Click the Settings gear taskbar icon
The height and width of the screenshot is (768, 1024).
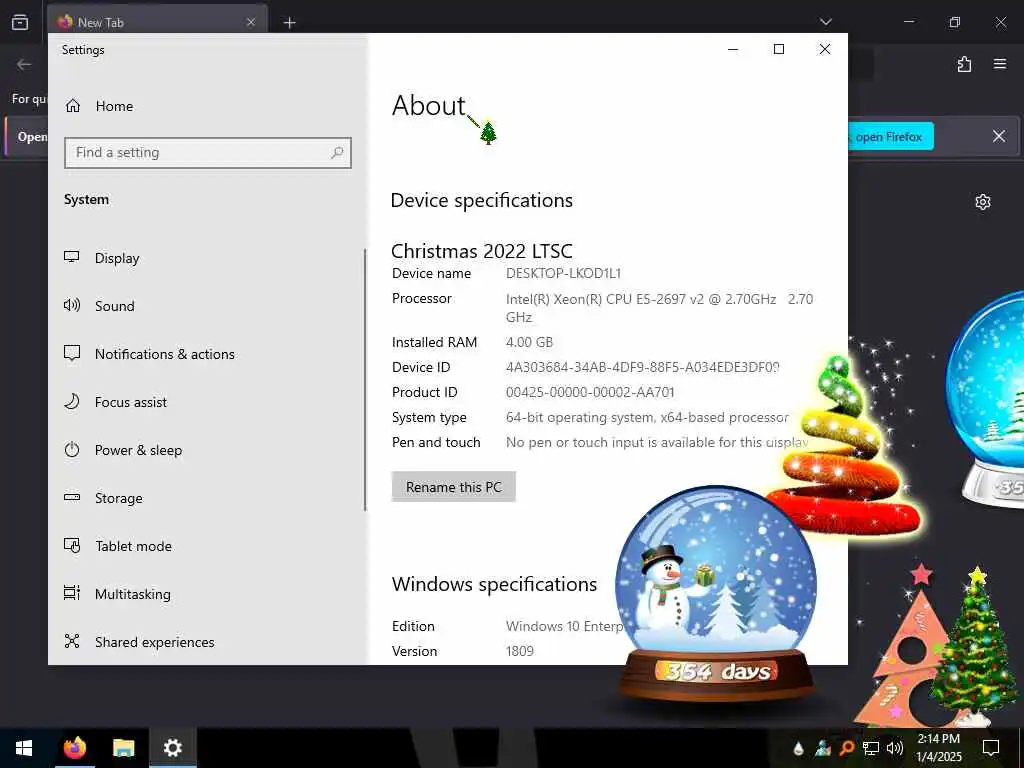point(172,748)
